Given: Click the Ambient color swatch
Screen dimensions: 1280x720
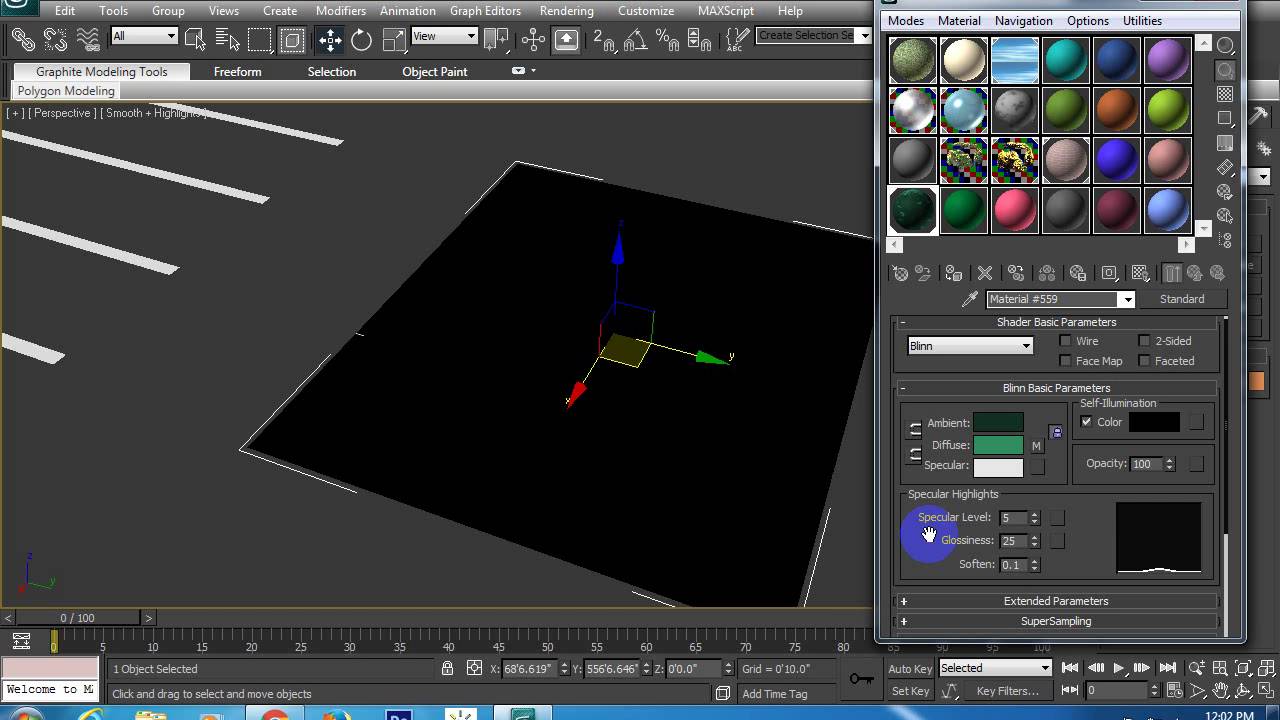Looking at the screenshot, I should point(998,423).
